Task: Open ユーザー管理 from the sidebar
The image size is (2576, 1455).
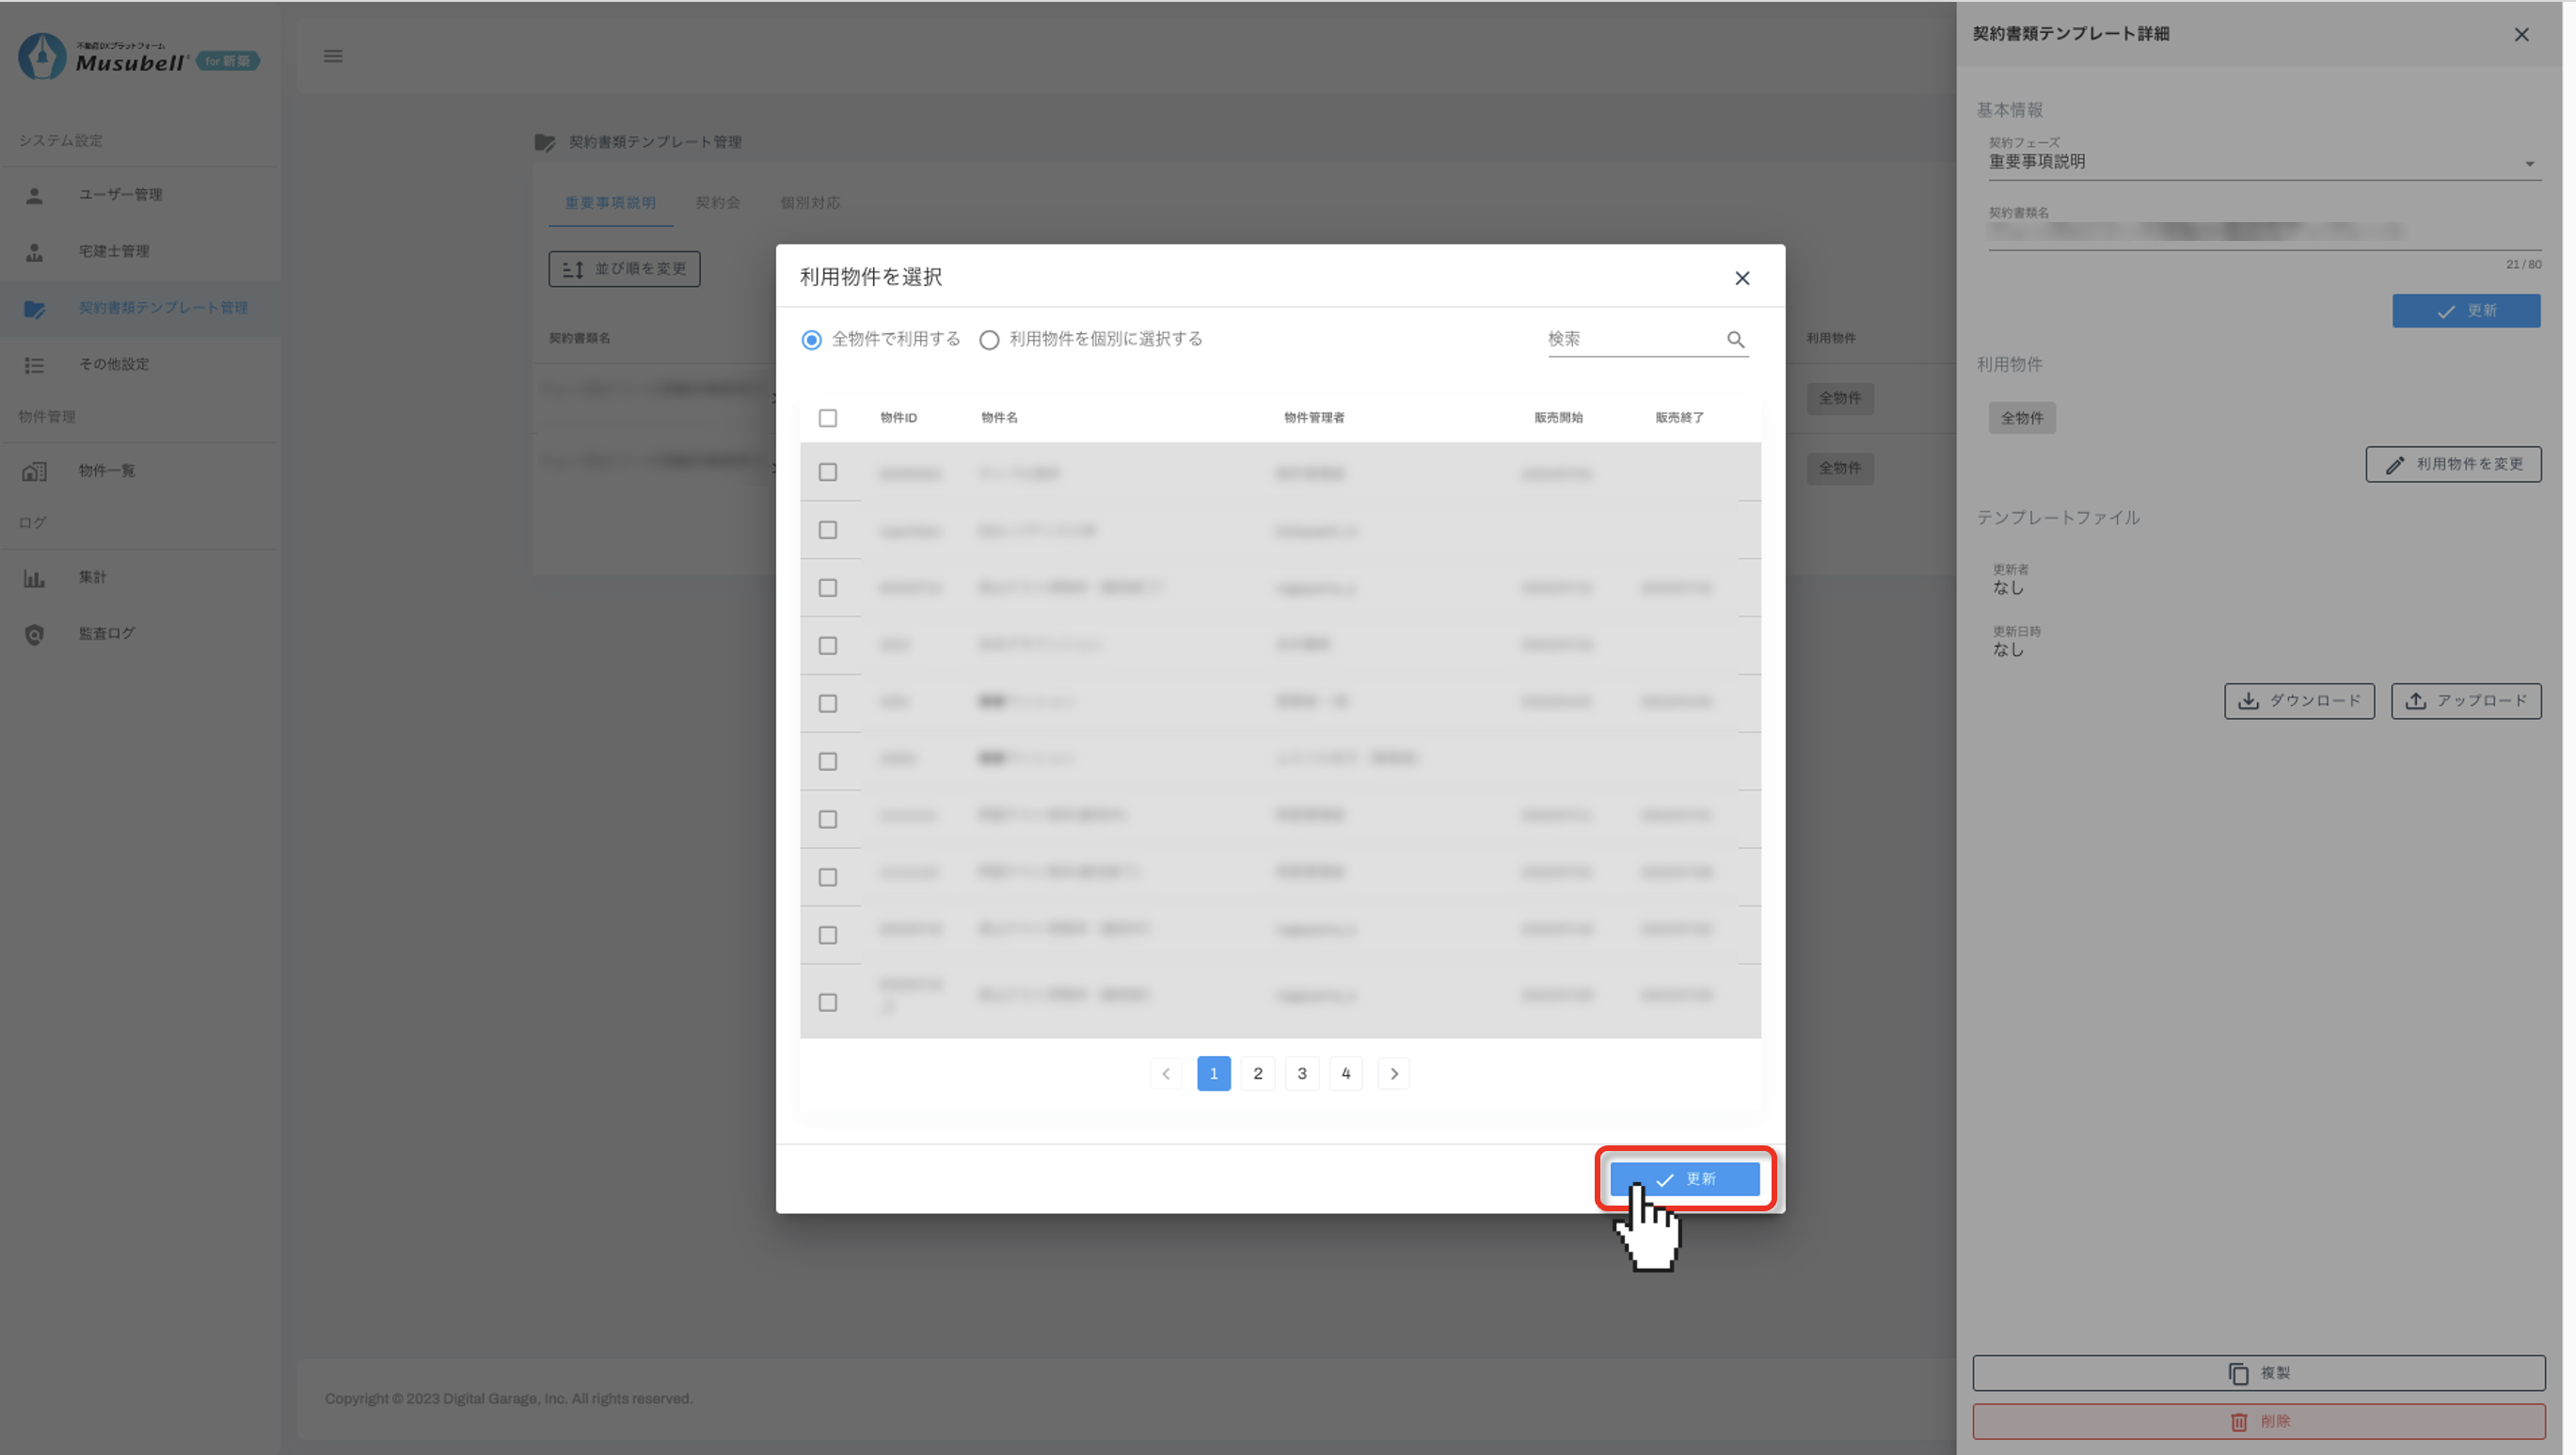Action: point(120,194)
